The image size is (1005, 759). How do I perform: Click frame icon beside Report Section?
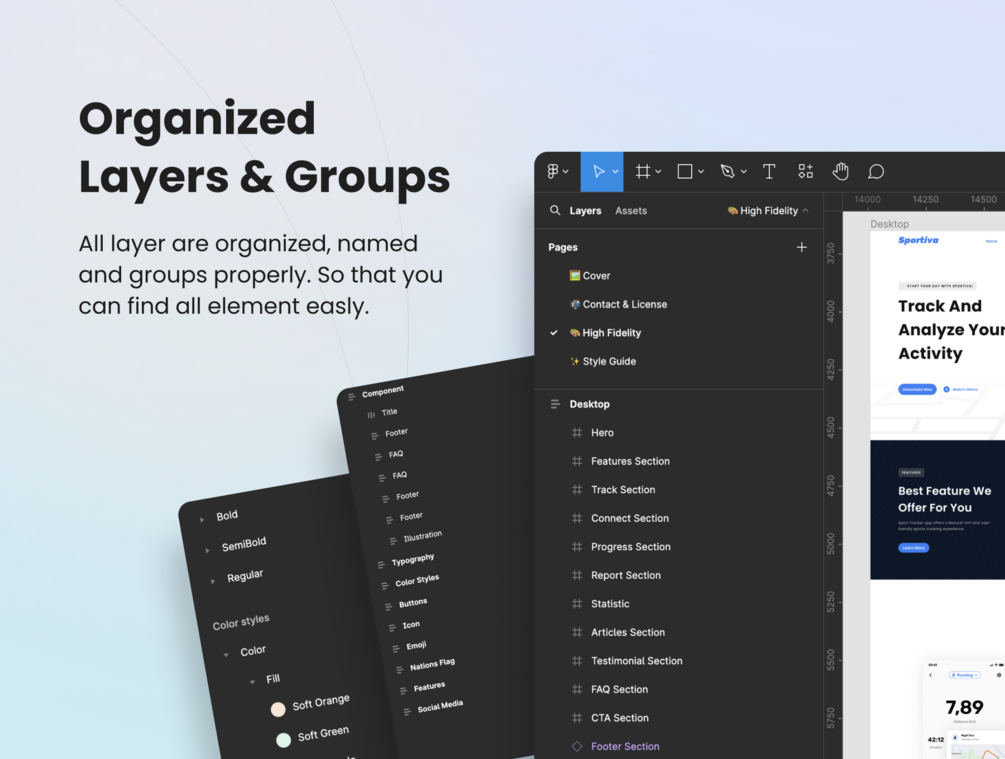[x=577, y=575]
